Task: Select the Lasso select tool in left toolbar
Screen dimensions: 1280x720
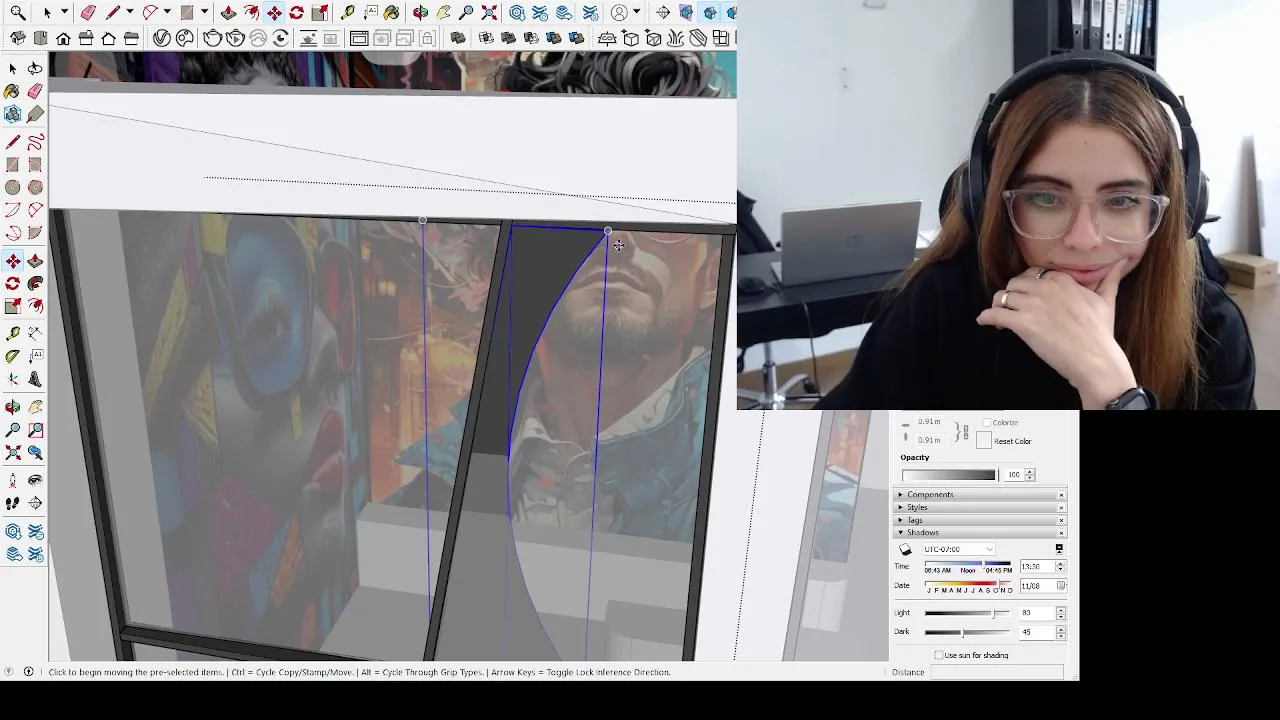Action: (x=35, y=68)
